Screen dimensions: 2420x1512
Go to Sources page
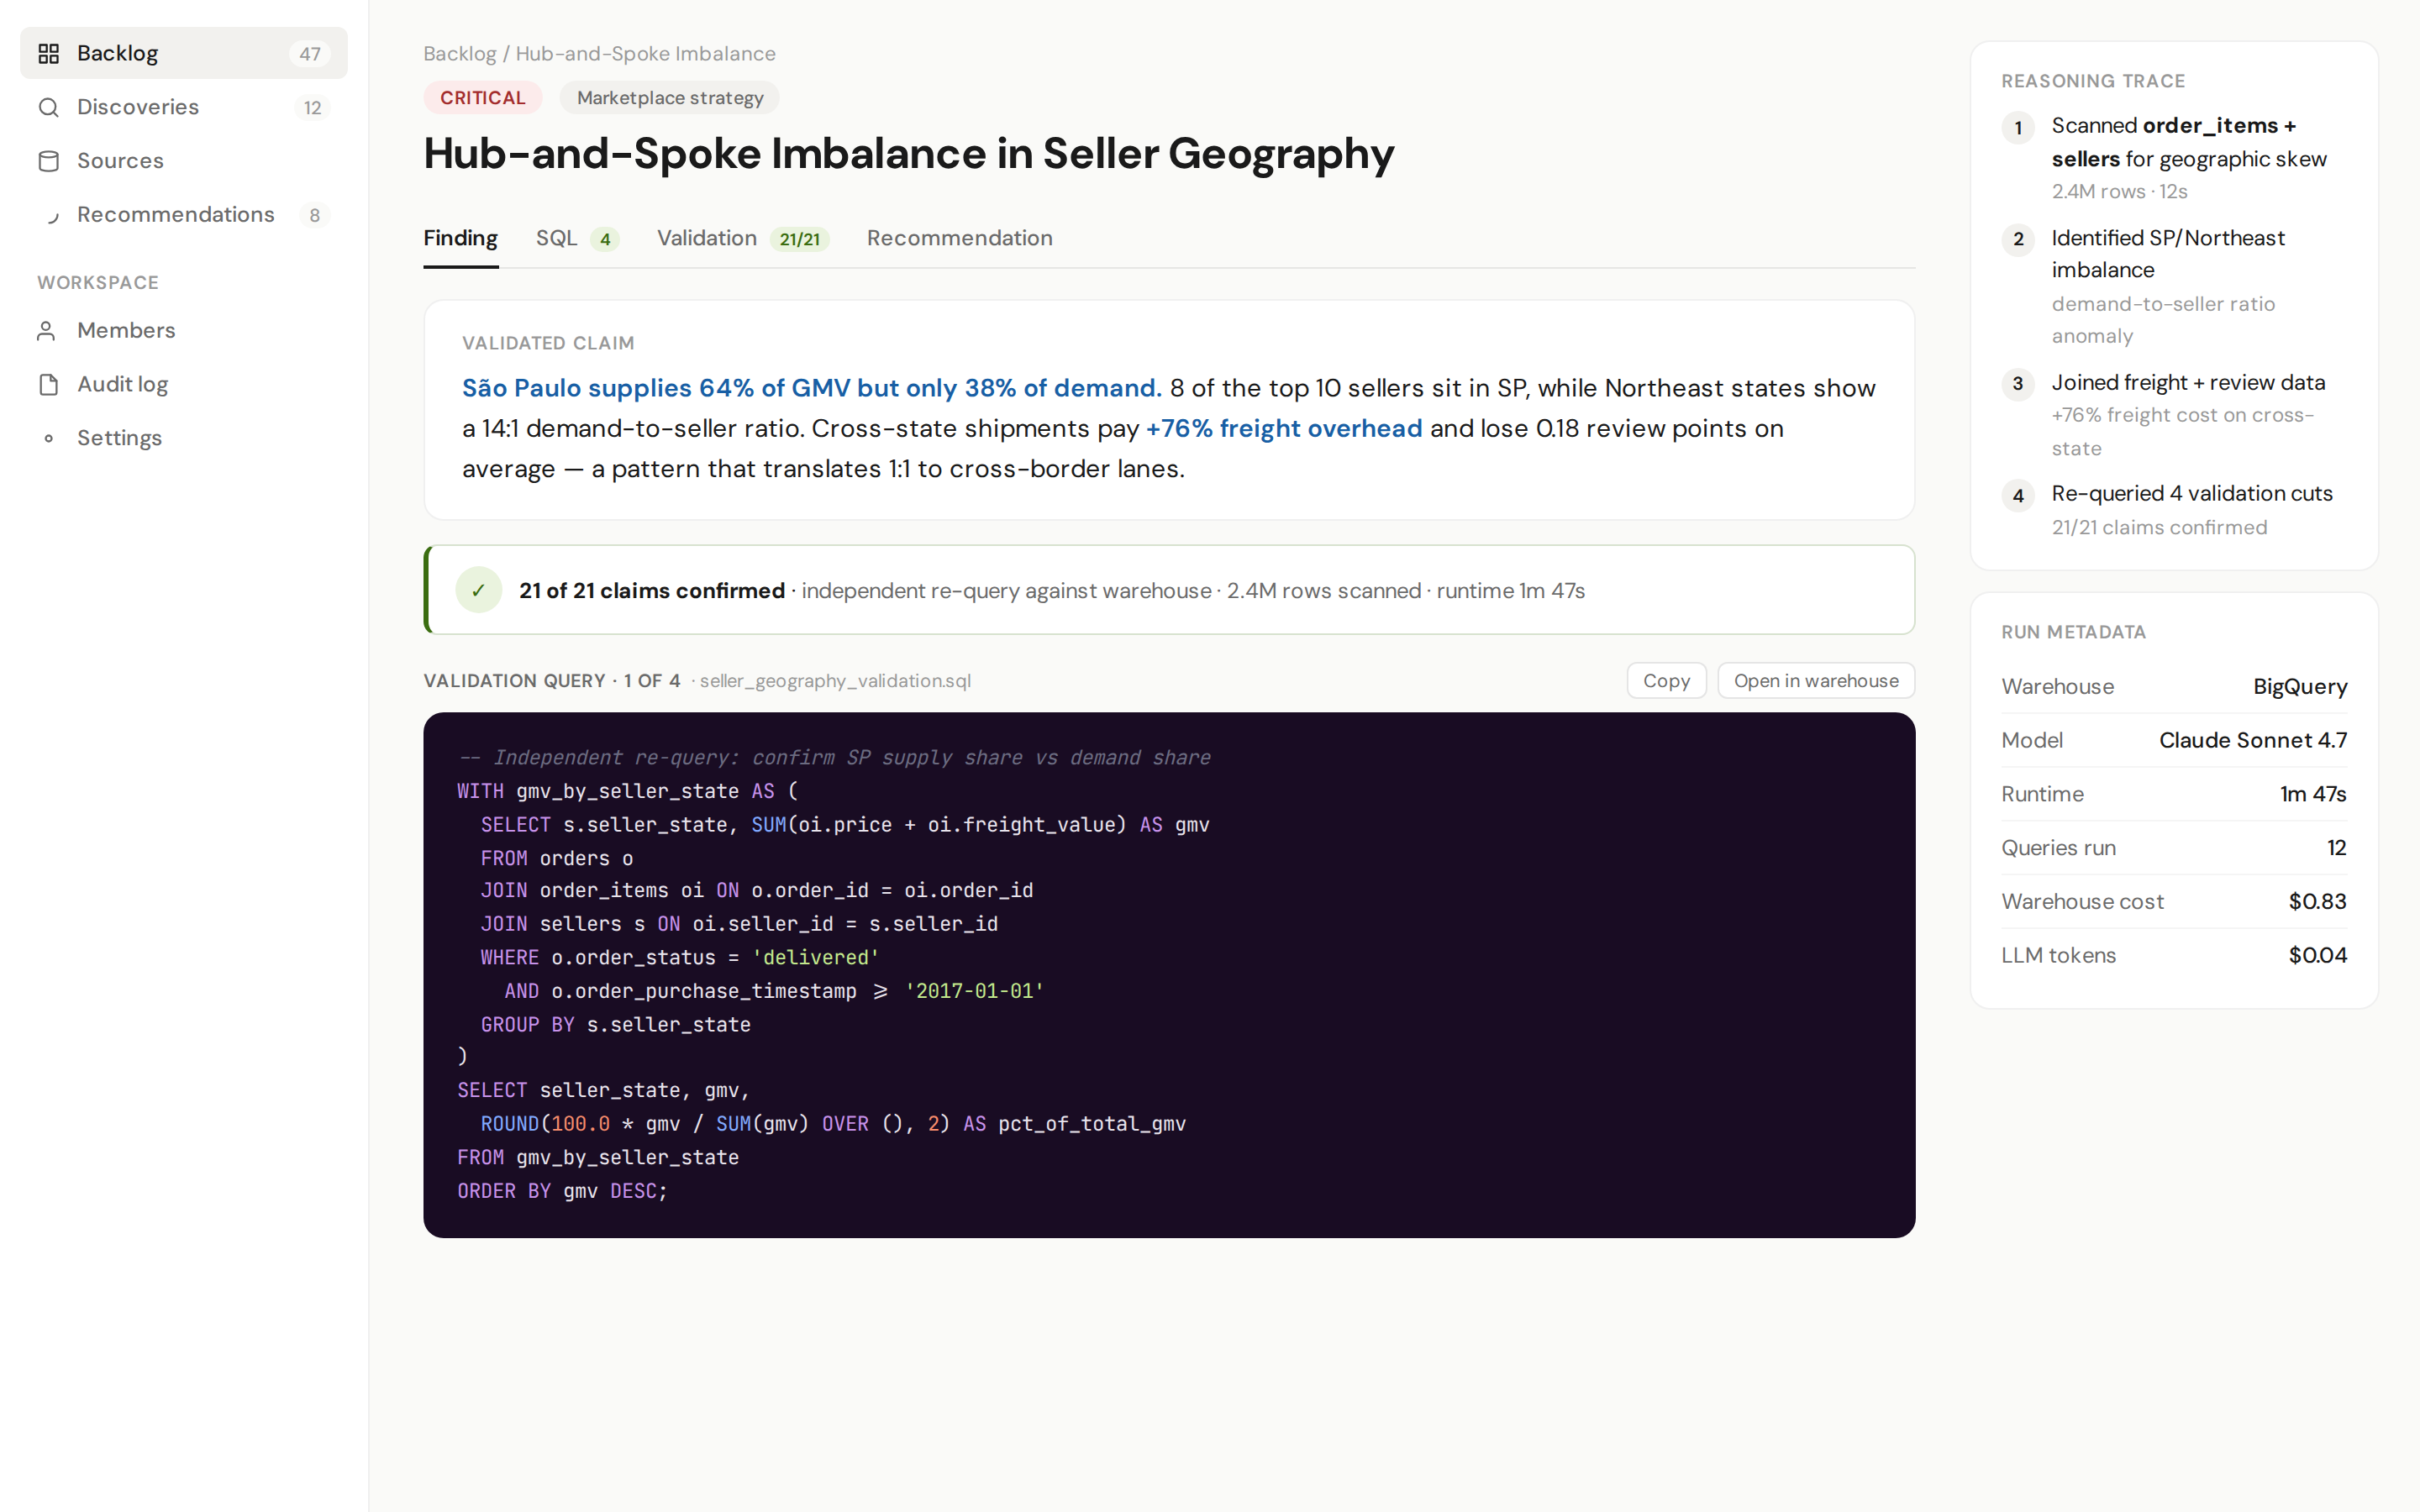coord(184,161)
